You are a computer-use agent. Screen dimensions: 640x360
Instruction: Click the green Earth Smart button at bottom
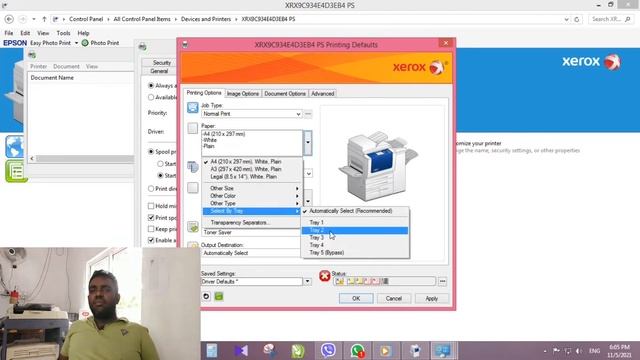[x=219, y=296]
